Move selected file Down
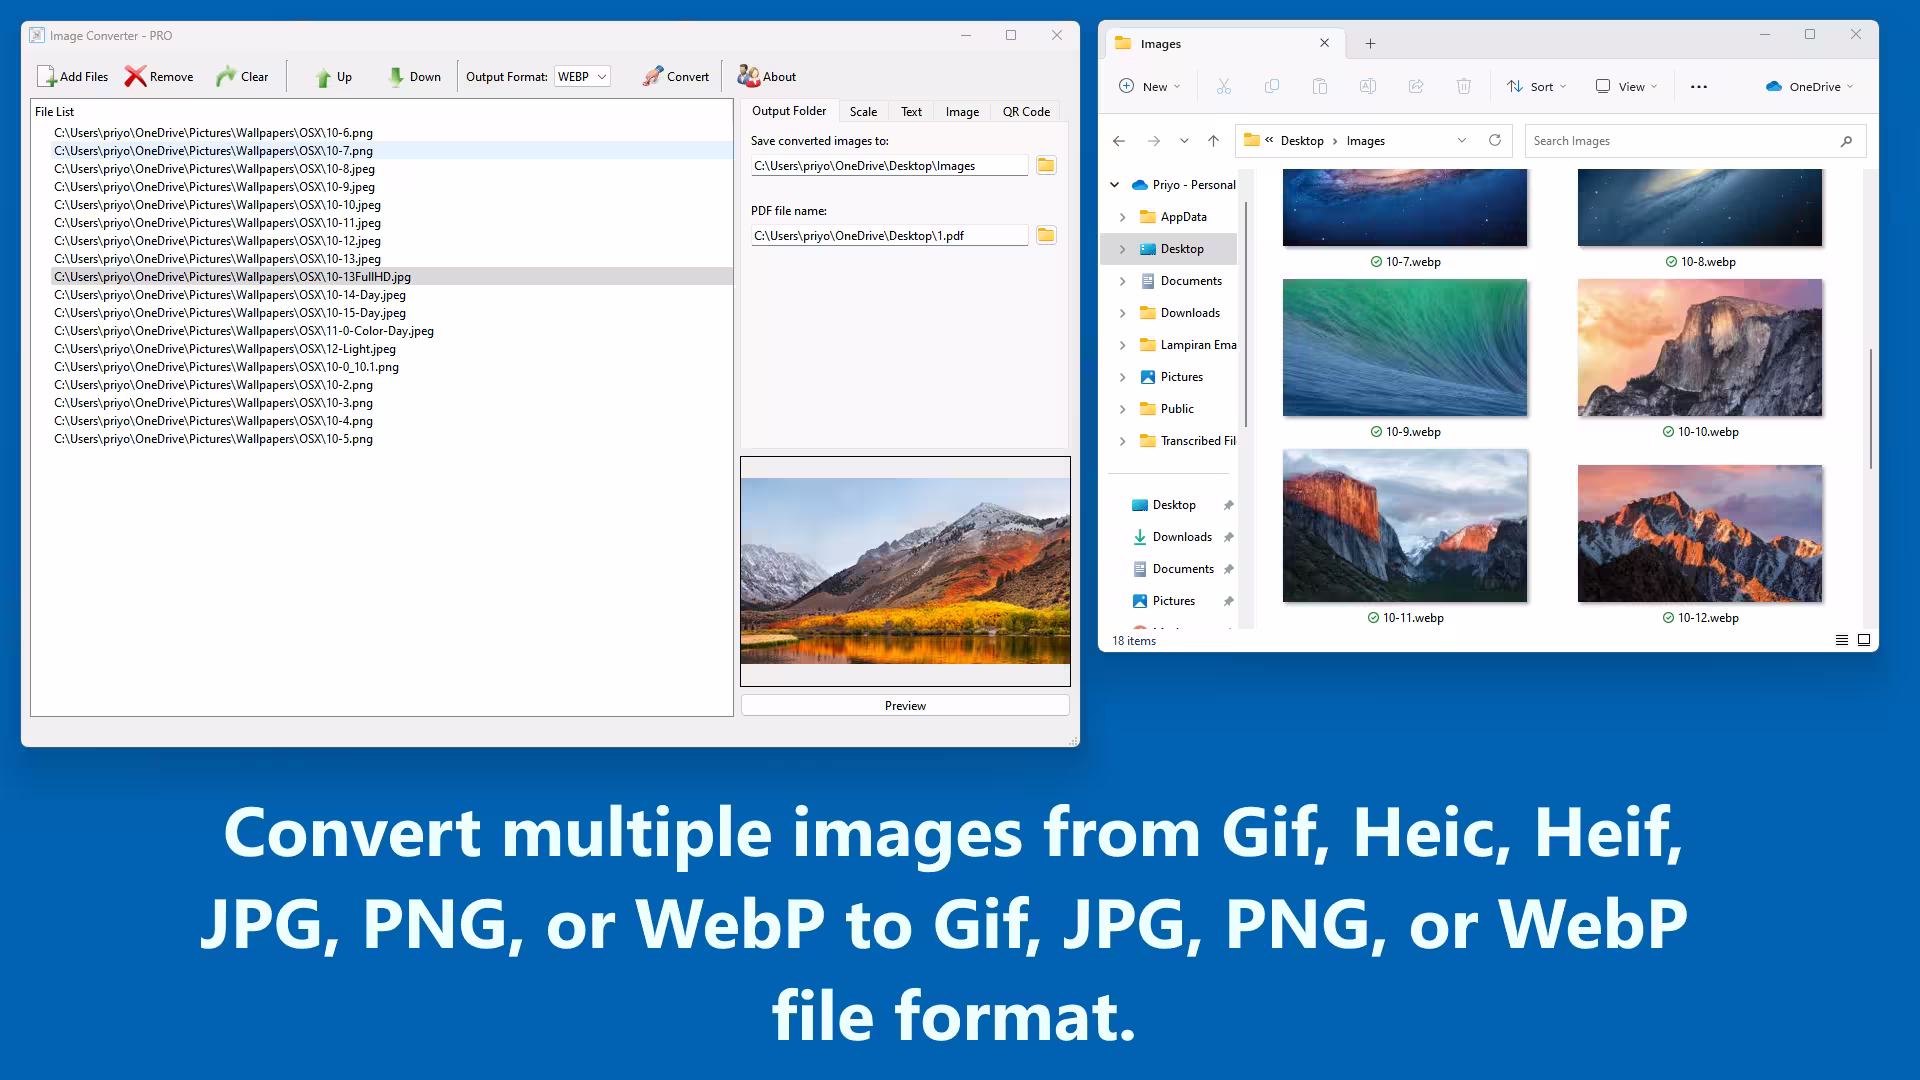 (x=414, y=76)
